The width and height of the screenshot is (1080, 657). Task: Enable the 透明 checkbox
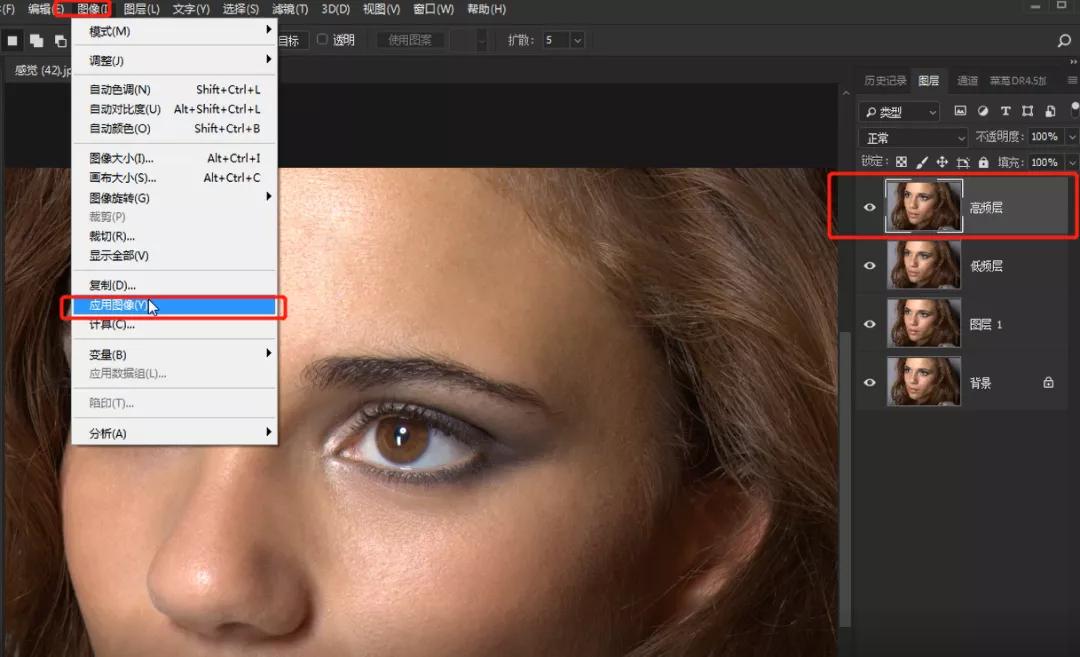click(x=322, y=40)
